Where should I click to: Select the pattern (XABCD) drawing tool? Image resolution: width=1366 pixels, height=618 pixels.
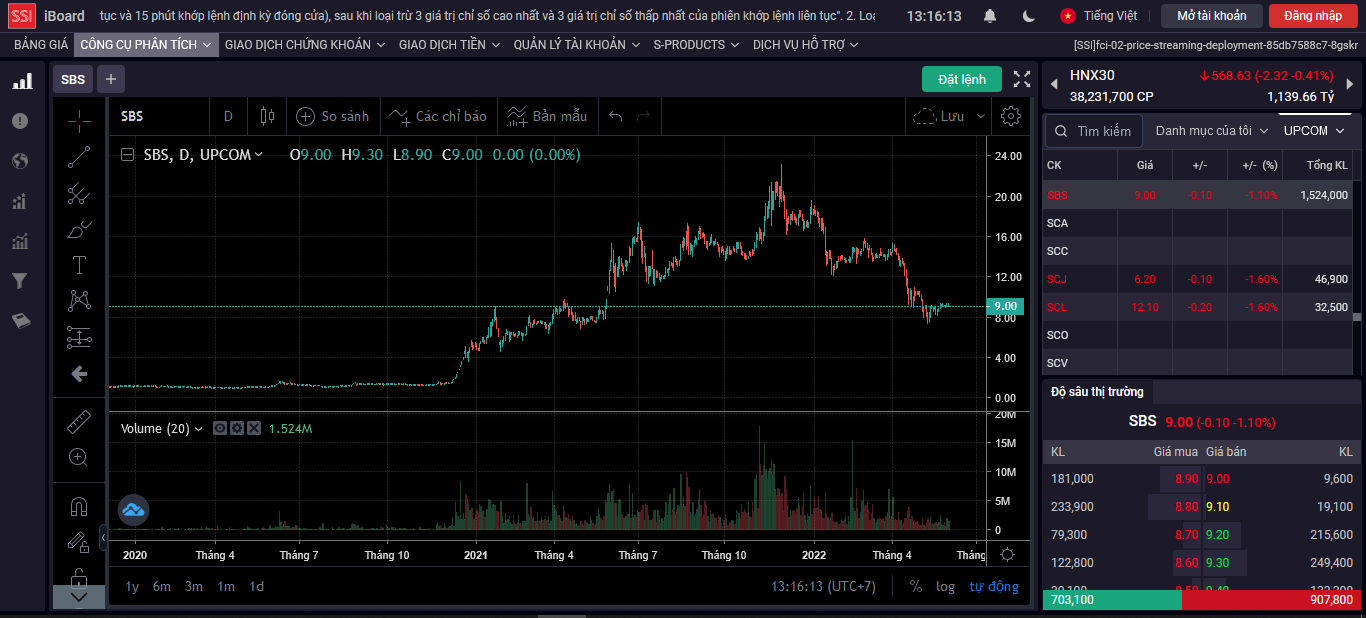click(x=79, y=301)
